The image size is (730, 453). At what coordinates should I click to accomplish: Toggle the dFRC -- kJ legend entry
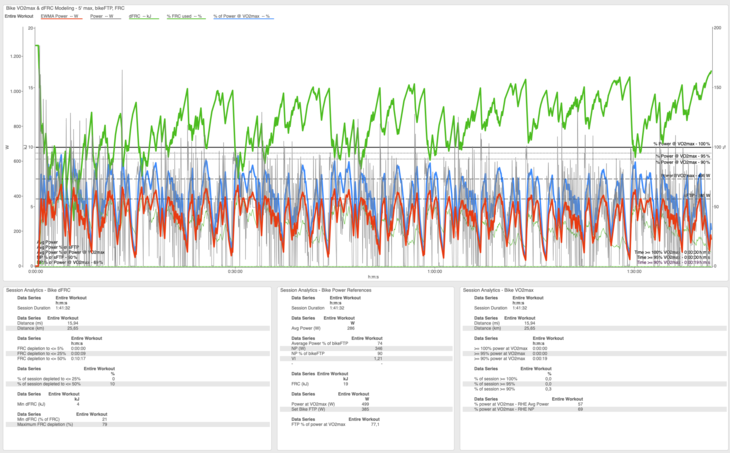tap(144, 16)
